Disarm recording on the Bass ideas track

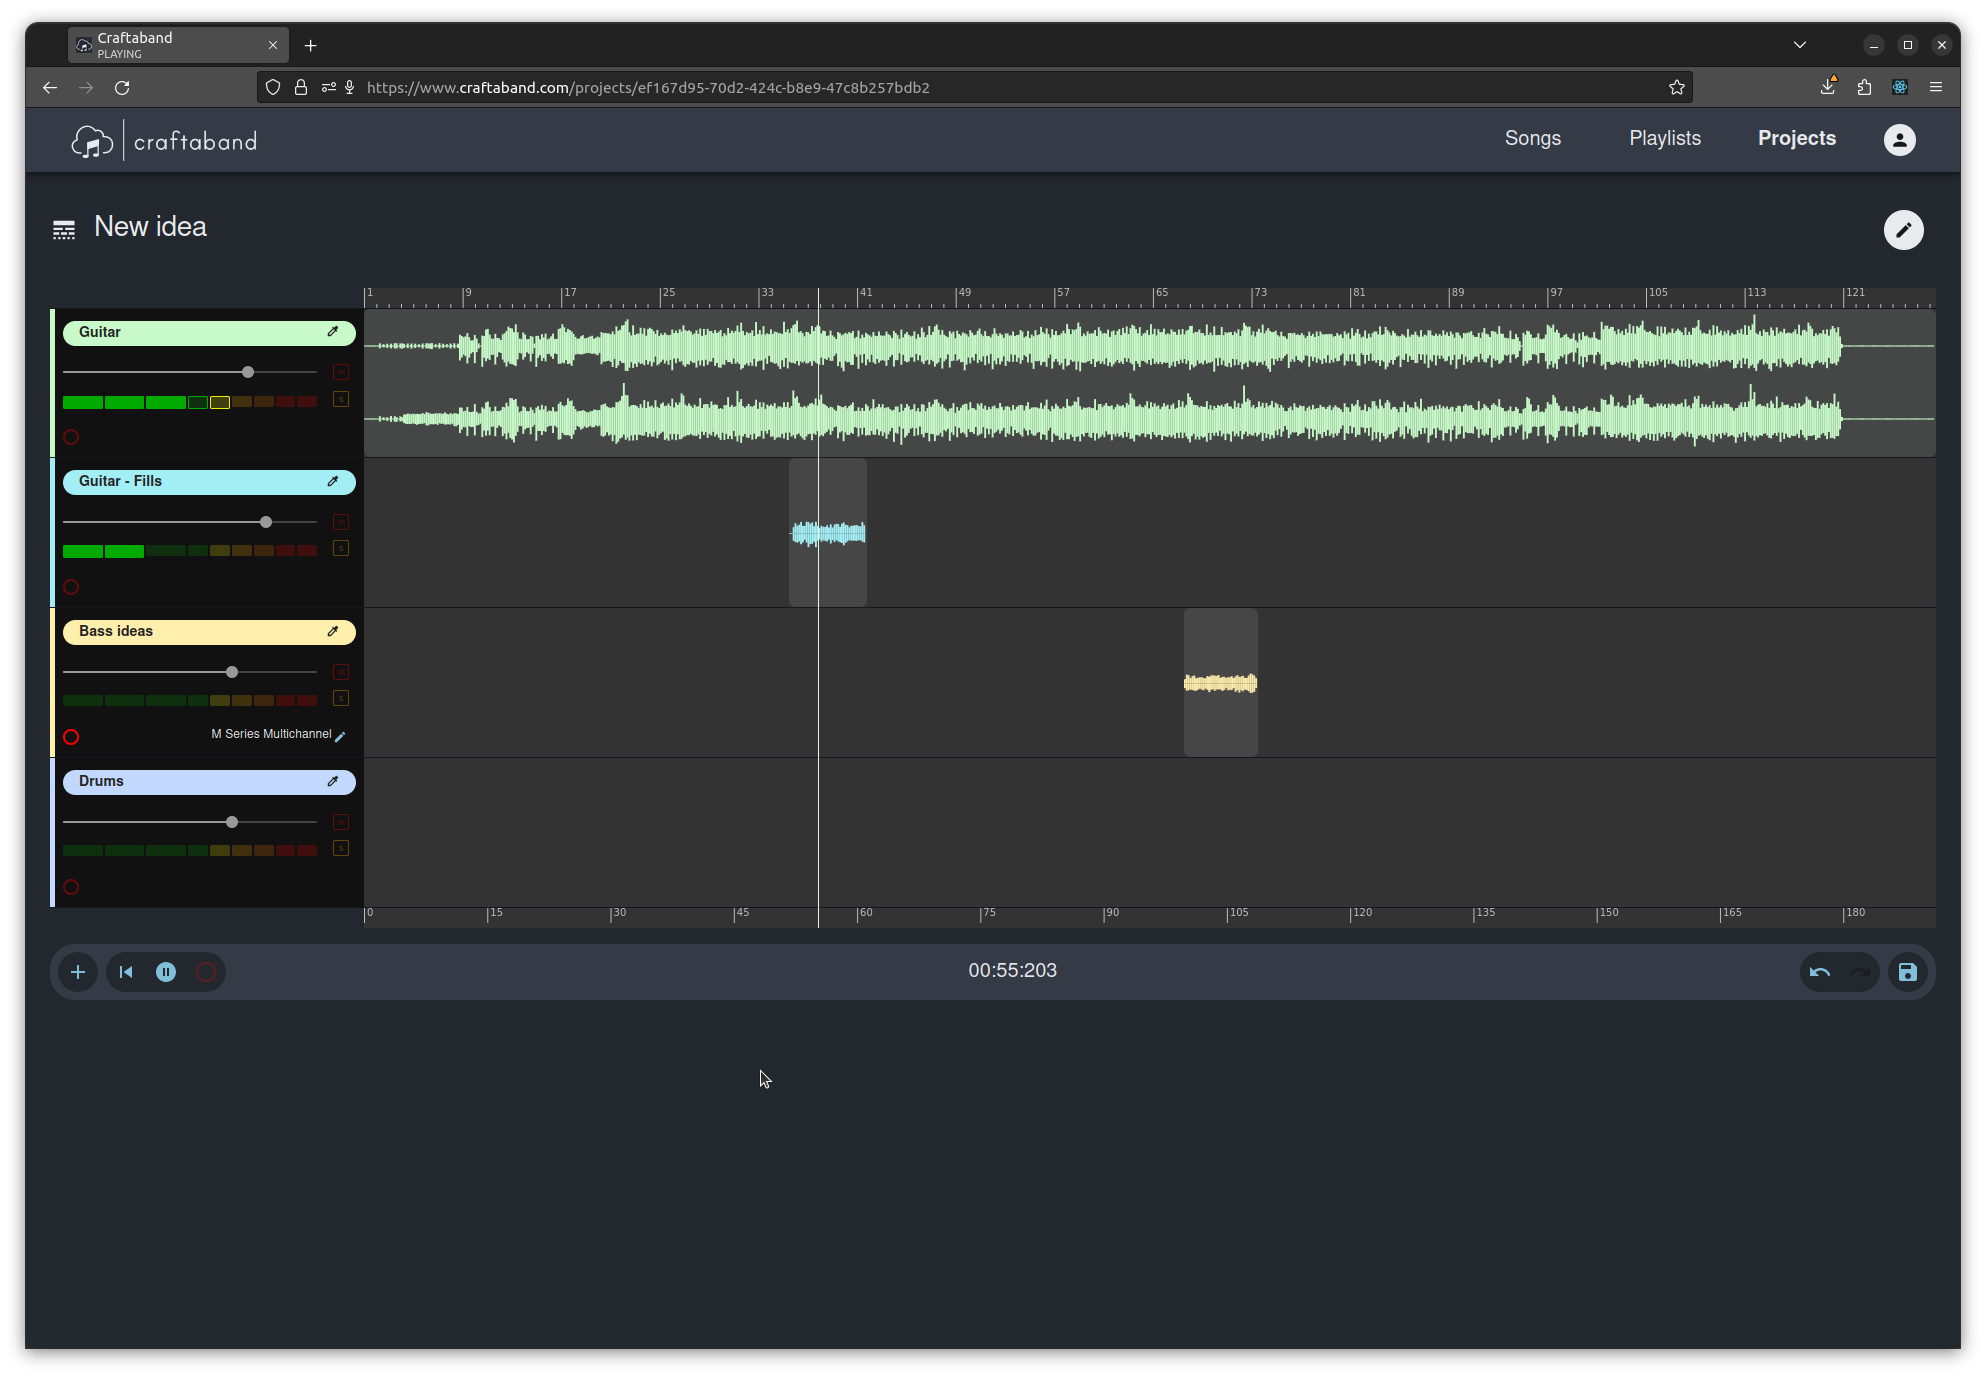click(x=71, y=737)
